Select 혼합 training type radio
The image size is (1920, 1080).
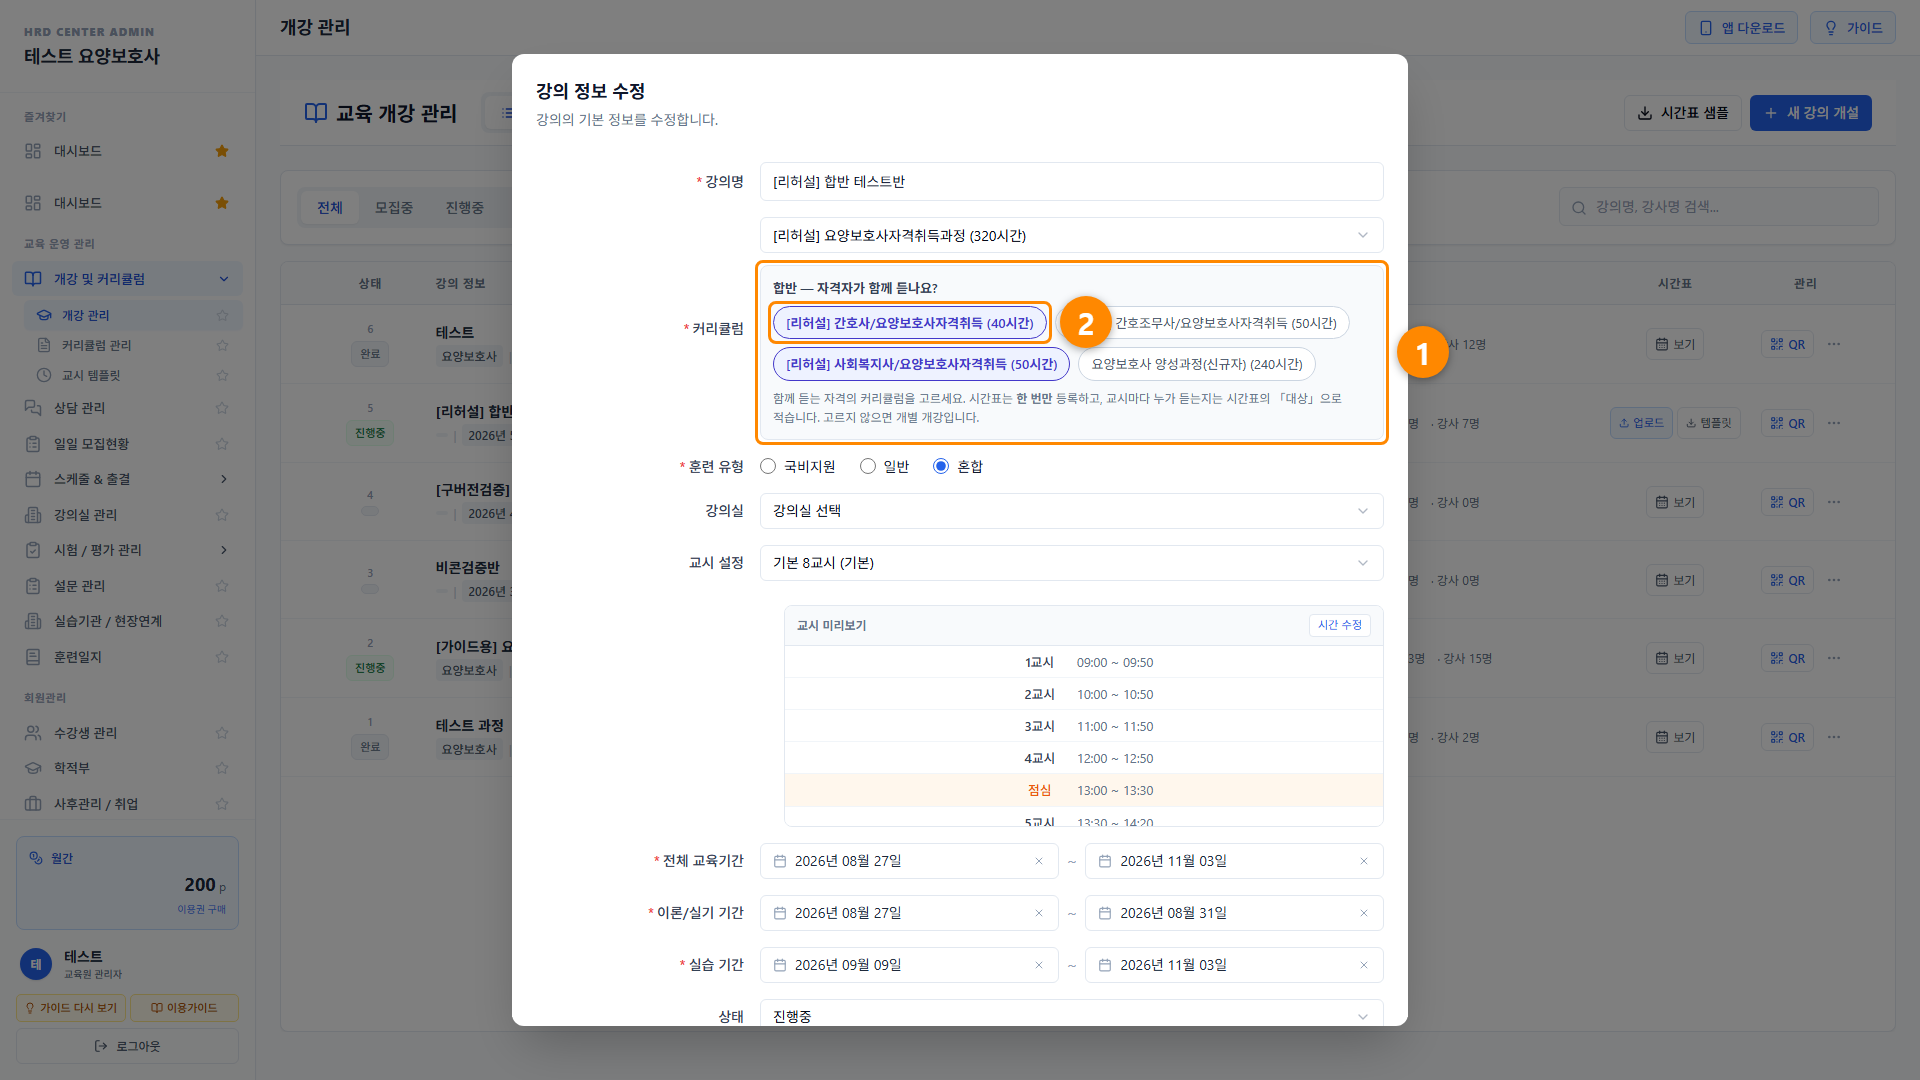click(941, 467)
